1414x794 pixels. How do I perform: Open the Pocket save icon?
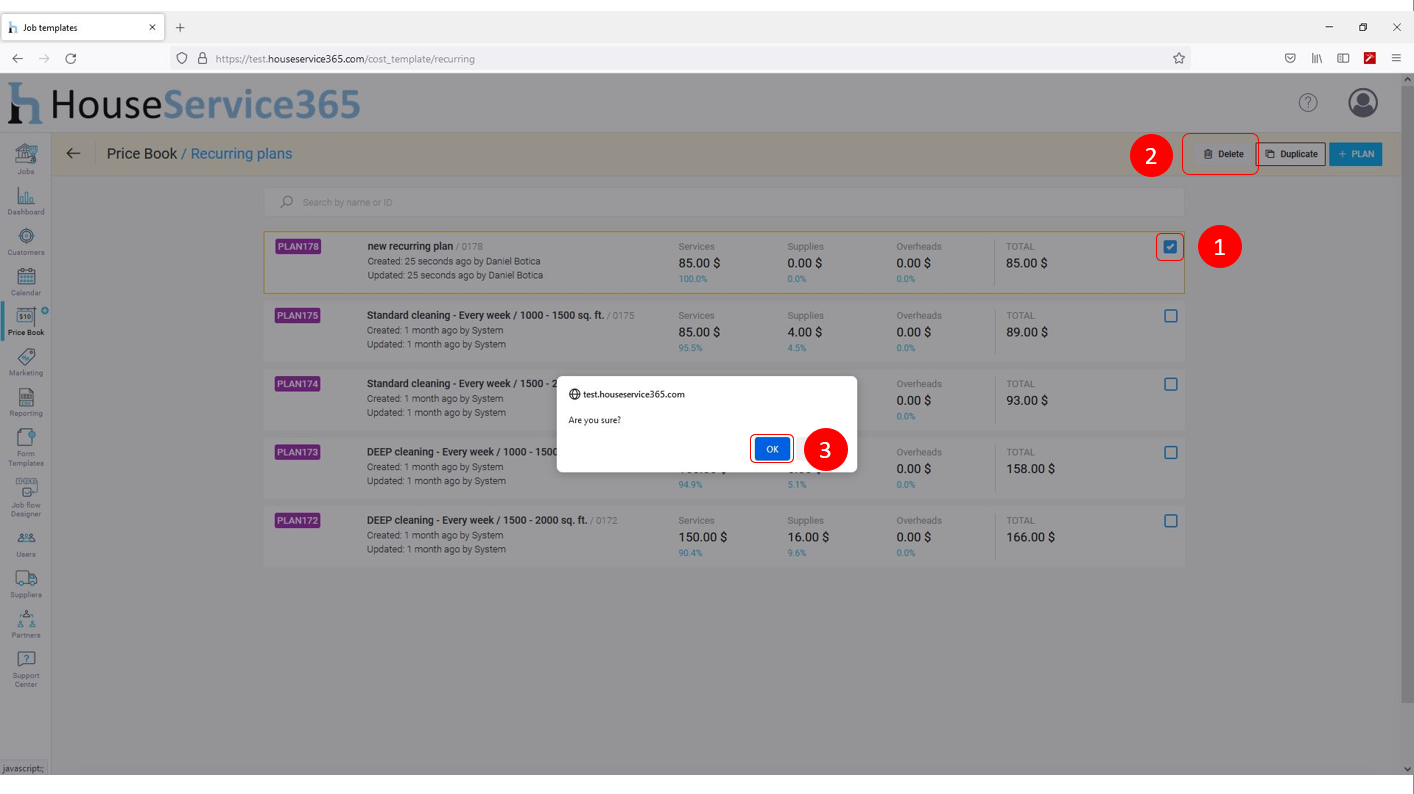click(x=1290, y=58)
